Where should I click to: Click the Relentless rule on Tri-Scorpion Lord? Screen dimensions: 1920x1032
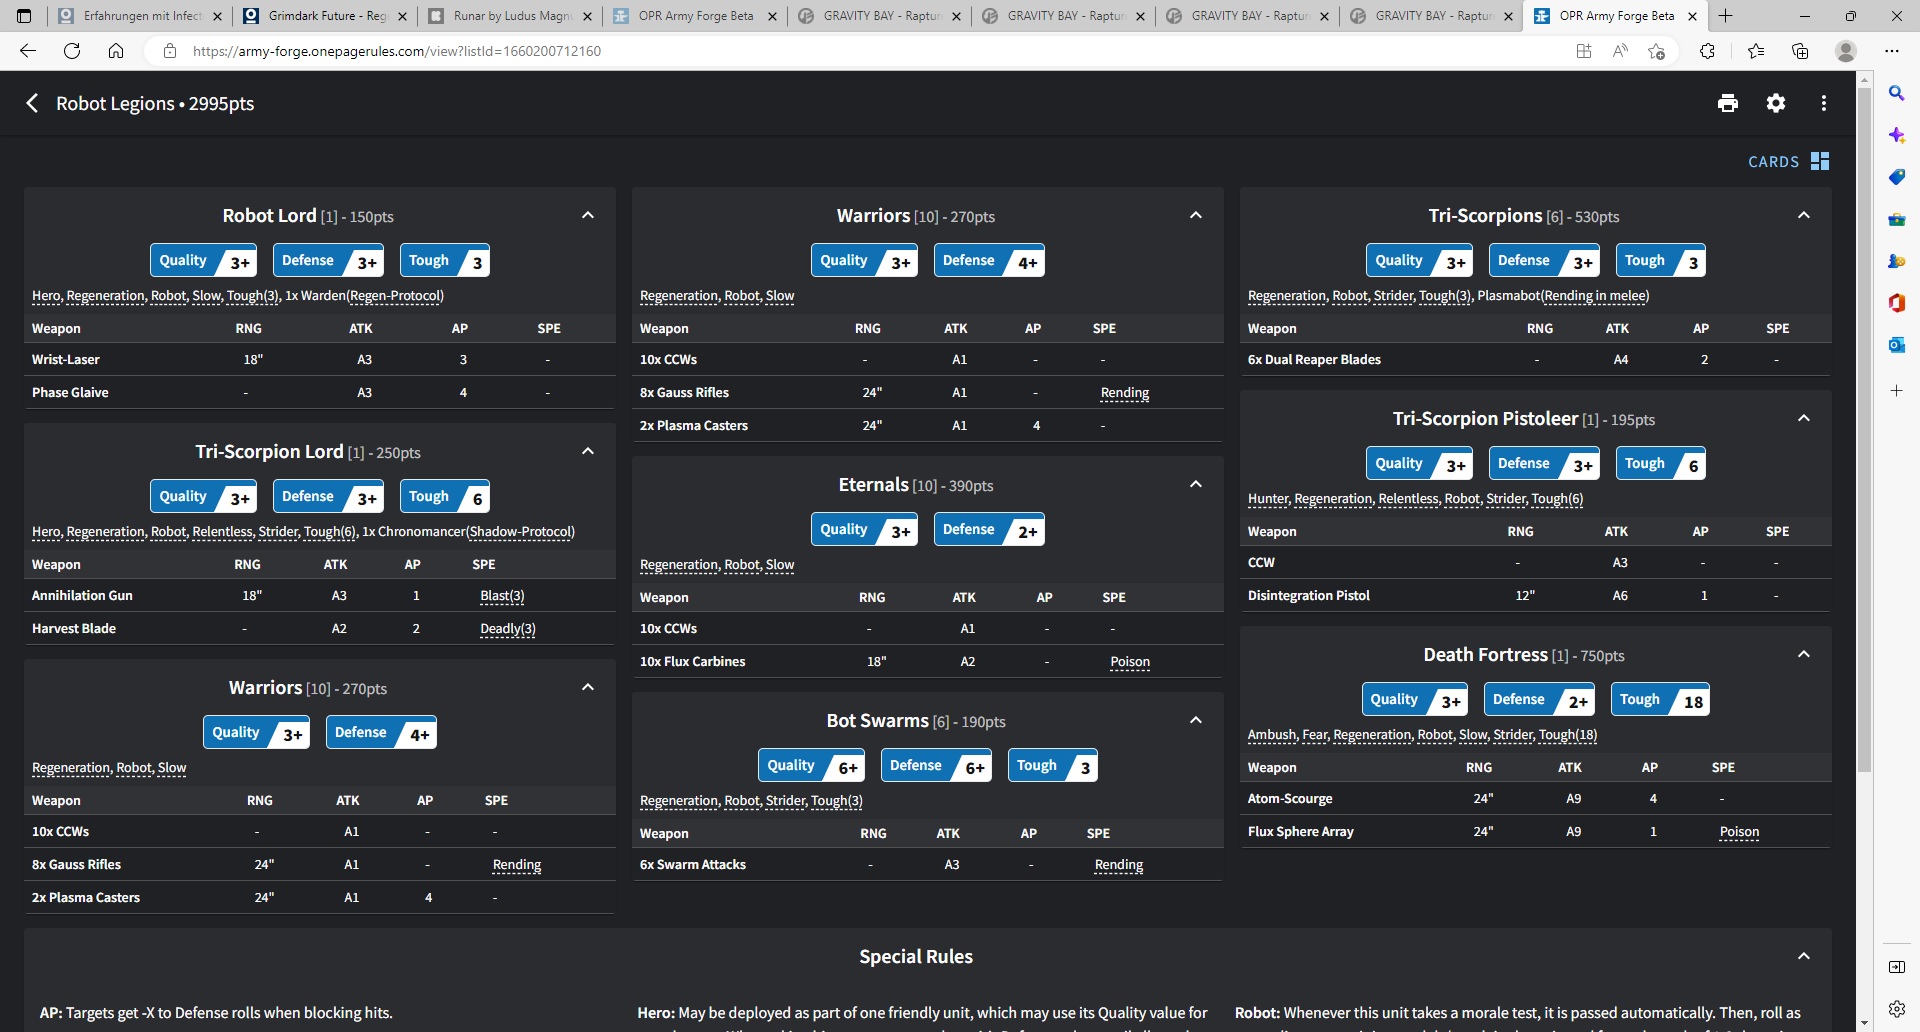tap(222, 532)
